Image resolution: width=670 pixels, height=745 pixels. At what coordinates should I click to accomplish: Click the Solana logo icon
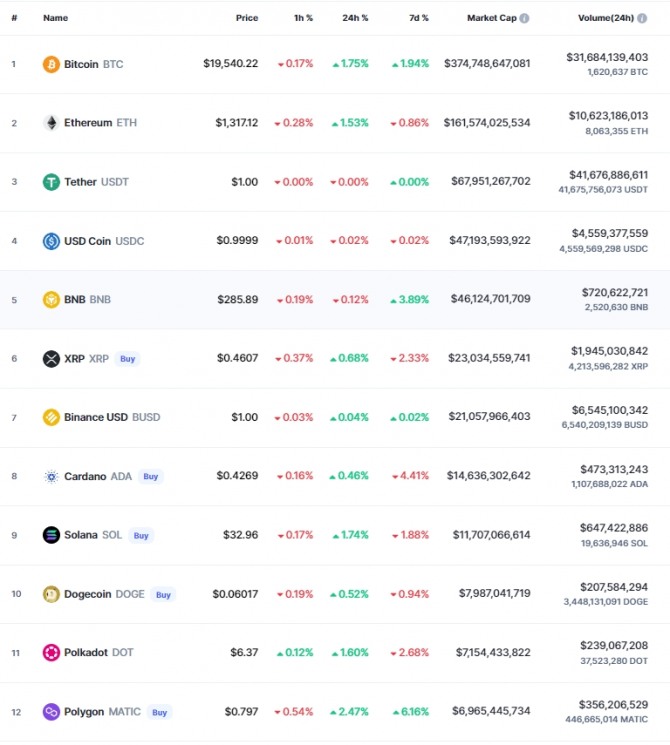point(51,535)
